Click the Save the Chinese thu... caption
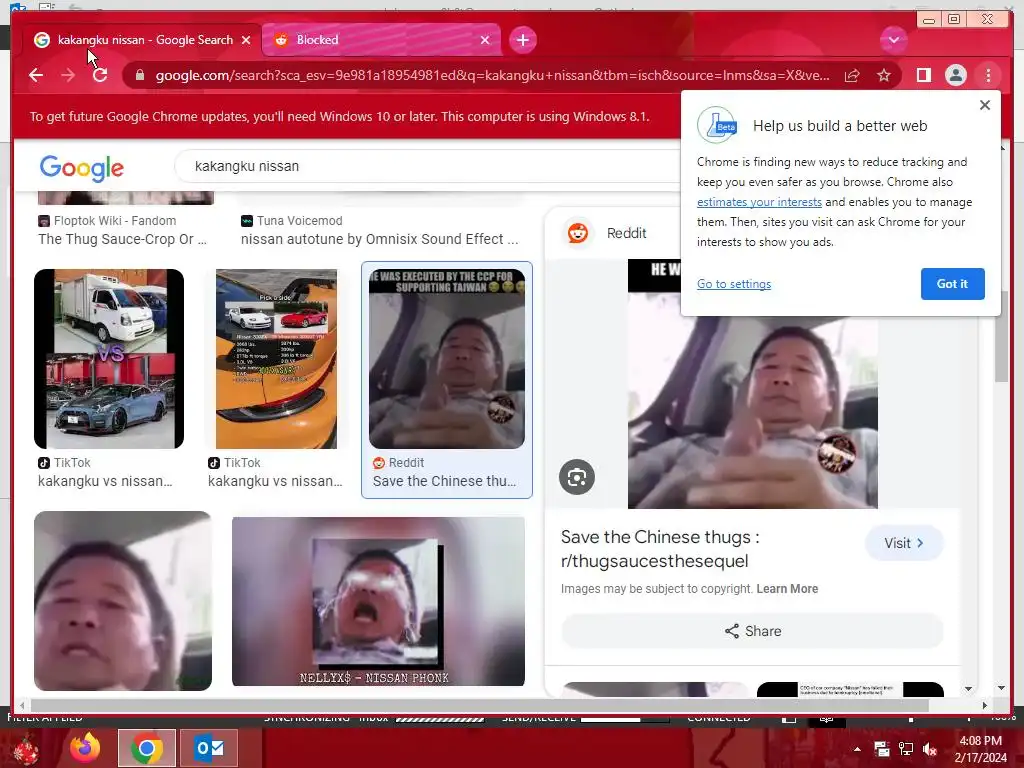 pos(444,481)
